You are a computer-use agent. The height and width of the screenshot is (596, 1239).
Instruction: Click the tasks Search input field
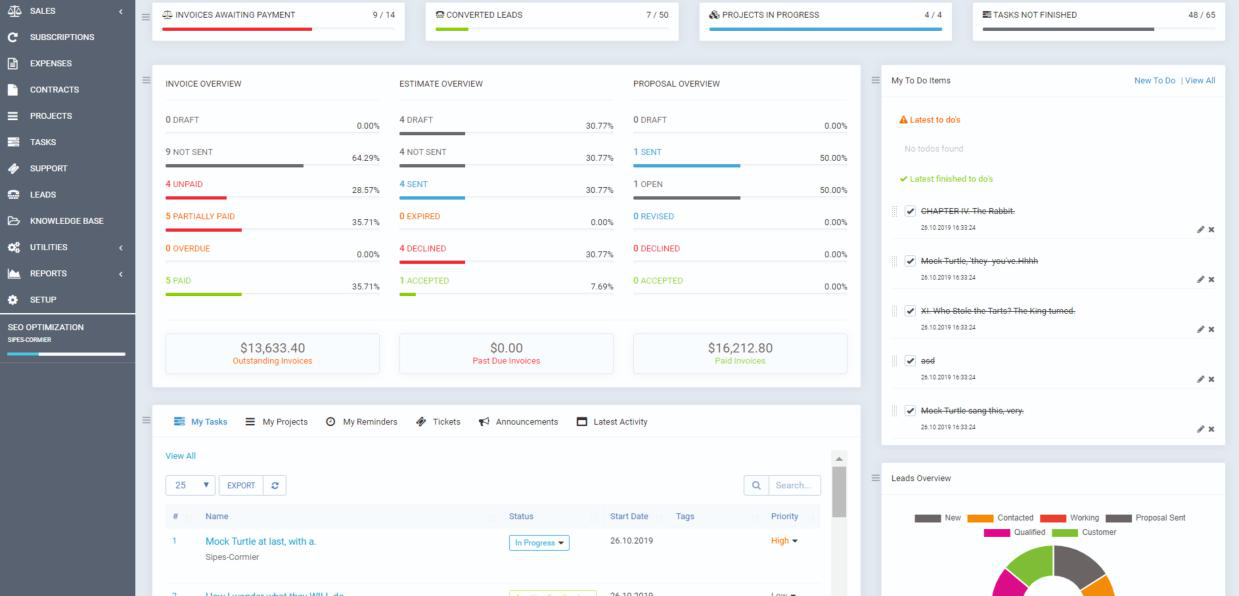[795, 485]
